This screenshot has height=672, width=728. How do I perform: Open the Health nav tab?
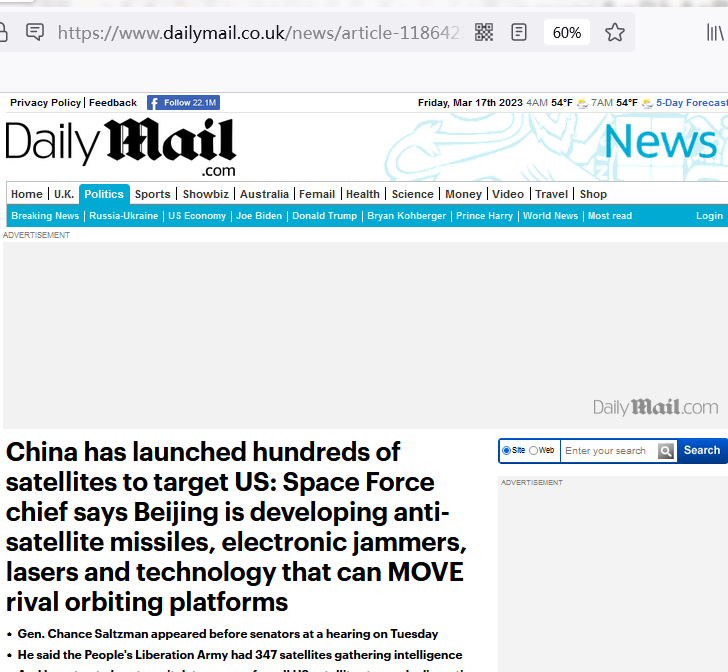(363, 194)
